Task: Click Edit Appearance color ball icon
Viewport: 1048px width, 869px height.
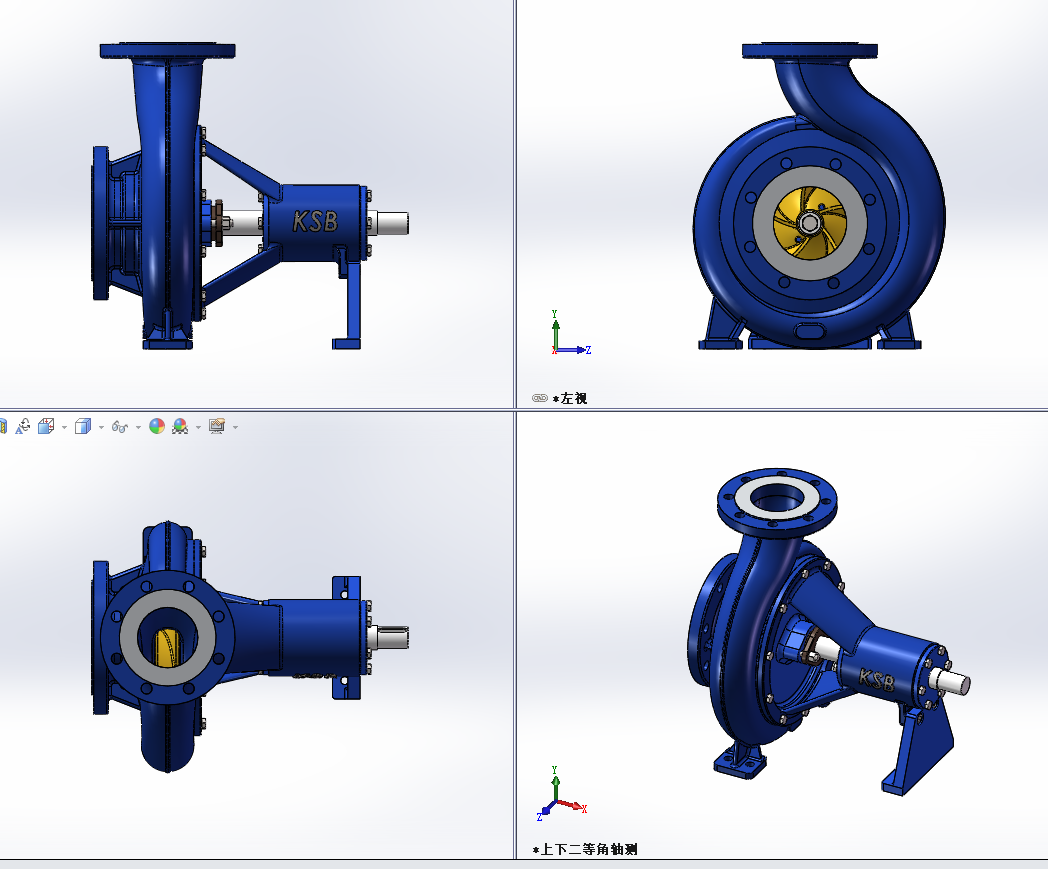Action: pos(157,426)
